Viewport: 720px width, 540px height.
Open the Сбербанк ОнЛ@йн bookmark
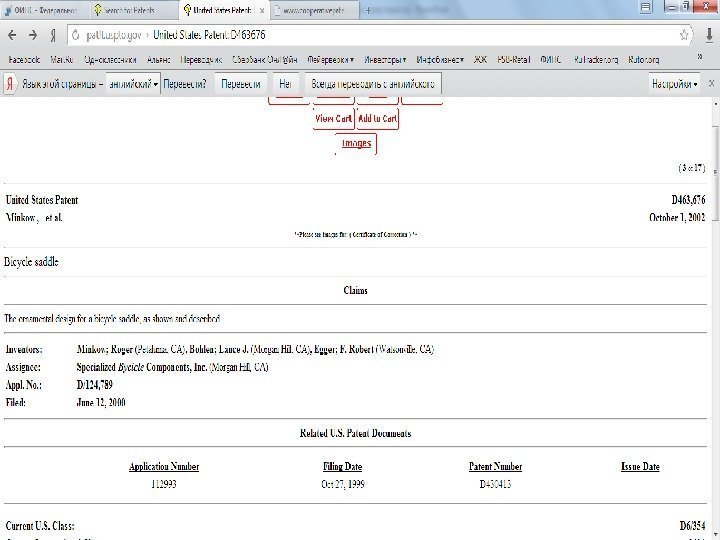pyautogui.click(x=264, y=59)
